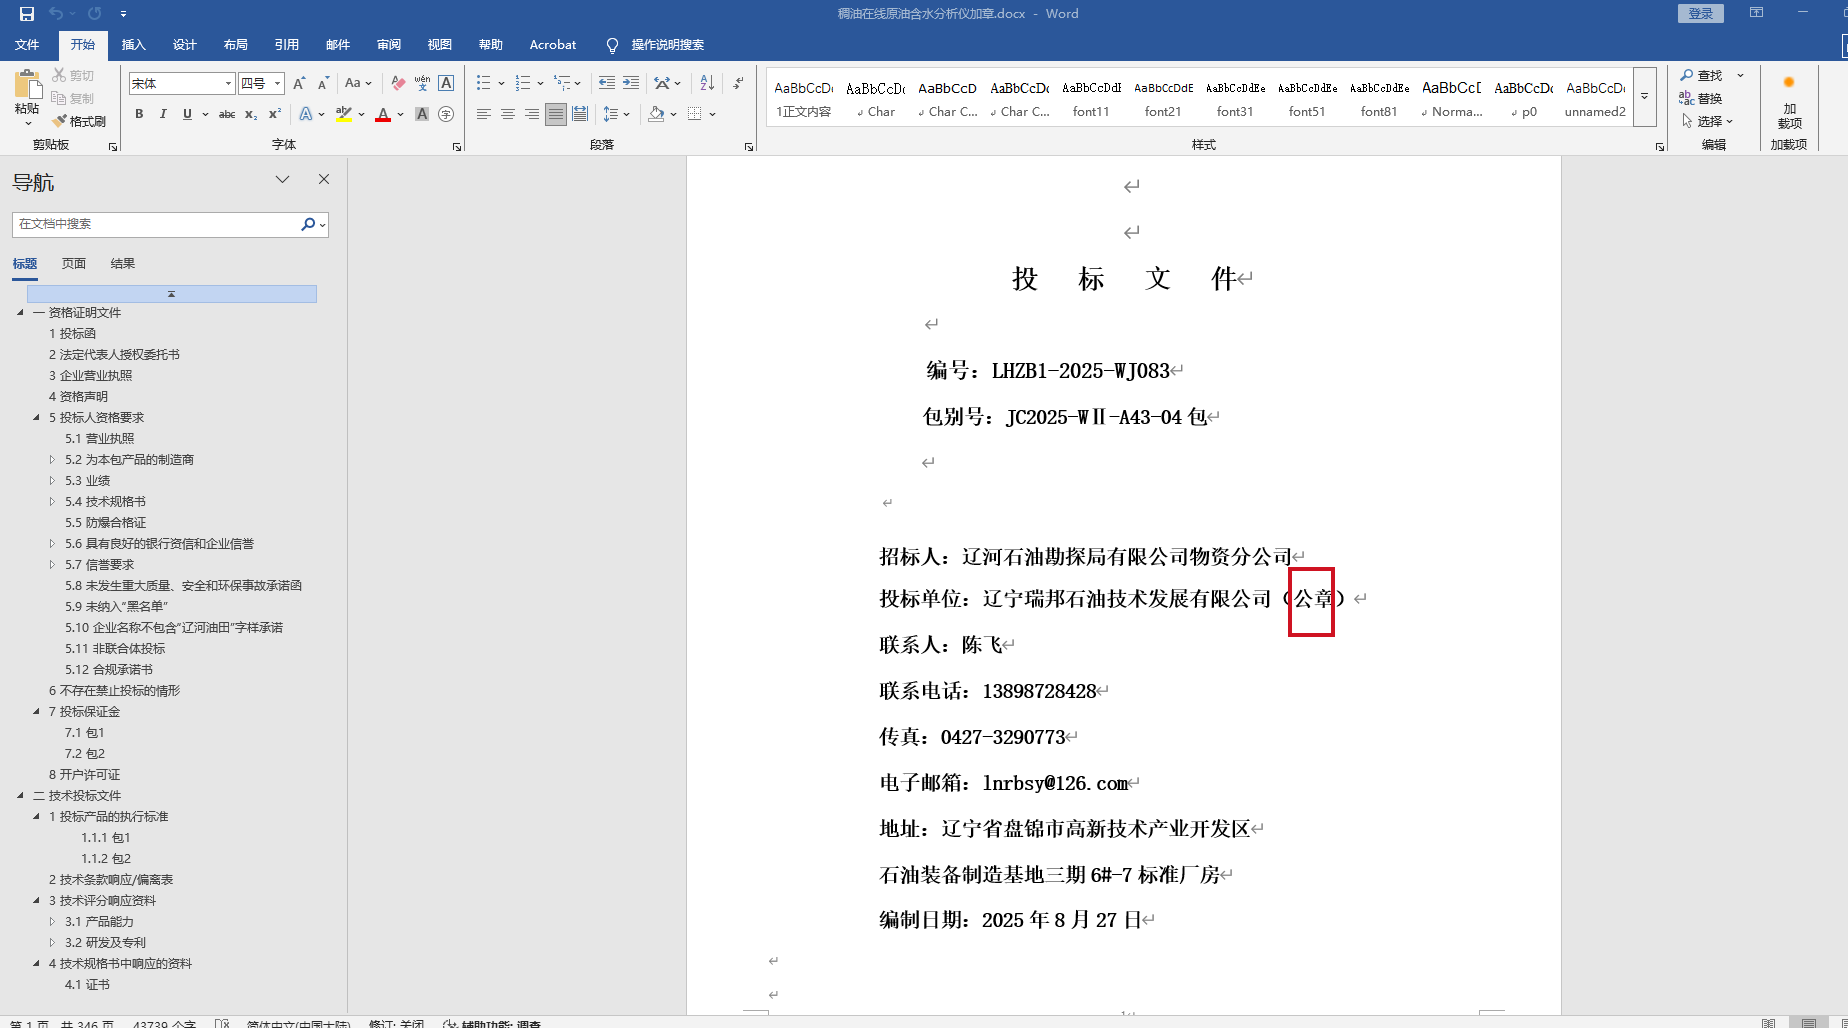Increase font size with the larger A icon
The image size is (1848, 1028).
(x=299, y=84)
